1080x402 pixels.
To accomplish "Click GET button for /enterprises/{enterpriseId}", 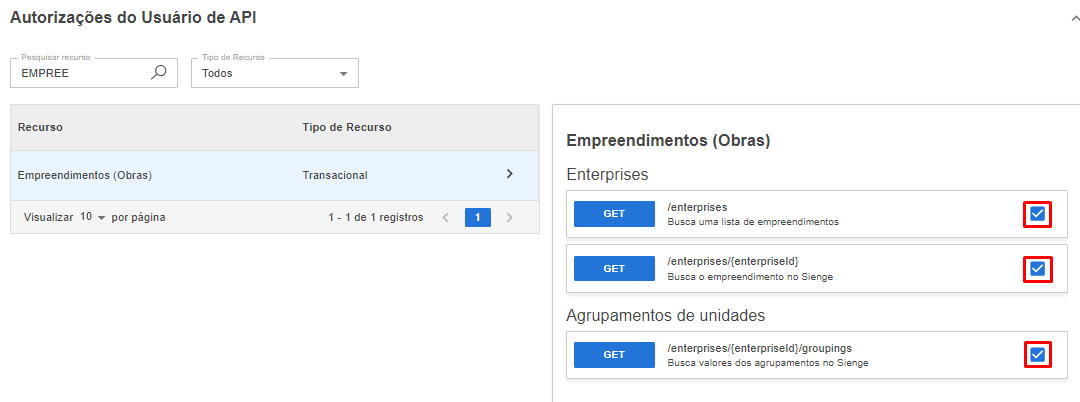I will (x=614, y=268).
